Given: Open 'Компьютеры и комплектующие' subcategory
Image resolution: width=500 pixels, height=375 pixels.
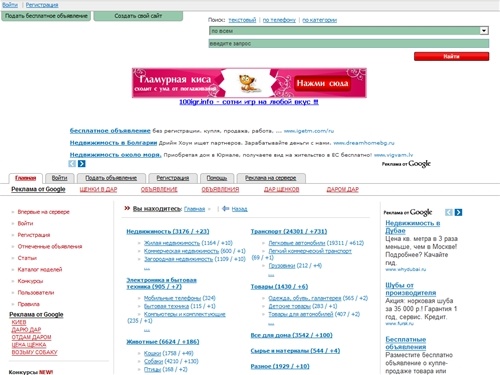Looking at the screenshot, I should pos(185,314).
